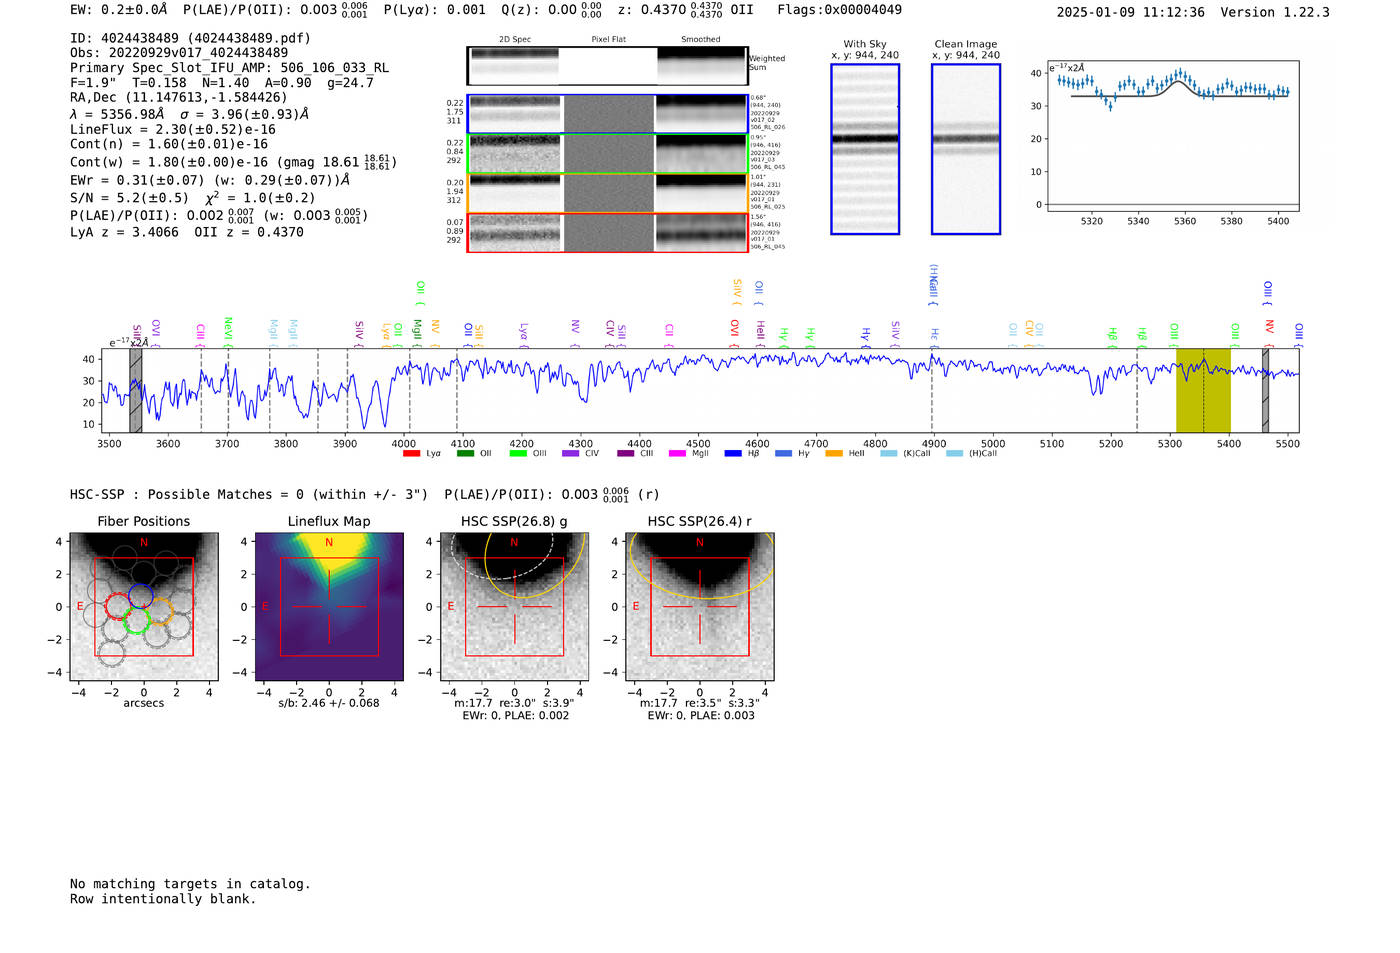Click the red-bordered 2D fiber spectrum row
The width and height of the screenshot is (1400, 953).
point(608,233)
